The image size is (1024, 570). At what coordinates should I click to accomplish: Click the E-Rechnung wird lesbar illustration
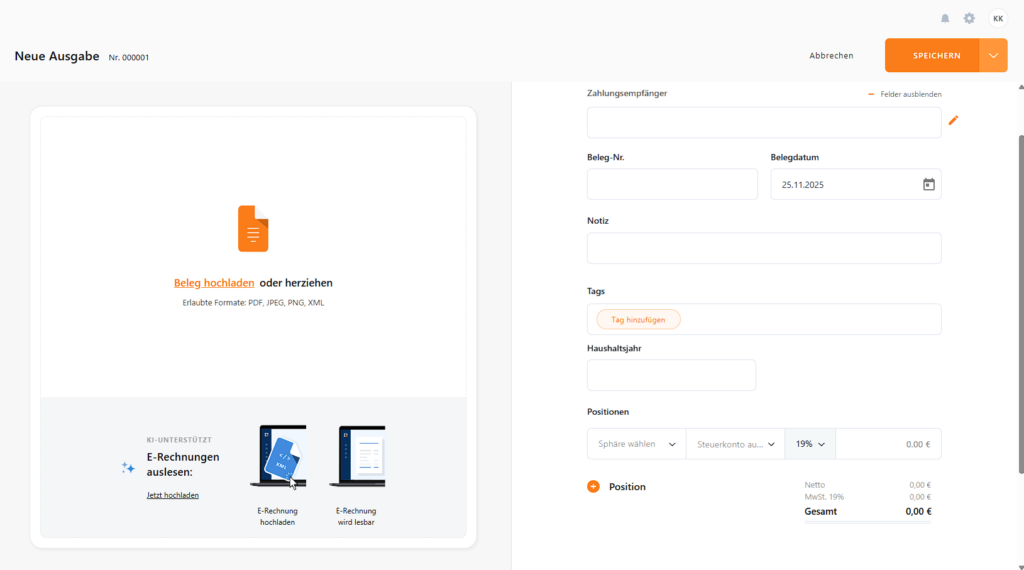(x=357, y=457)
